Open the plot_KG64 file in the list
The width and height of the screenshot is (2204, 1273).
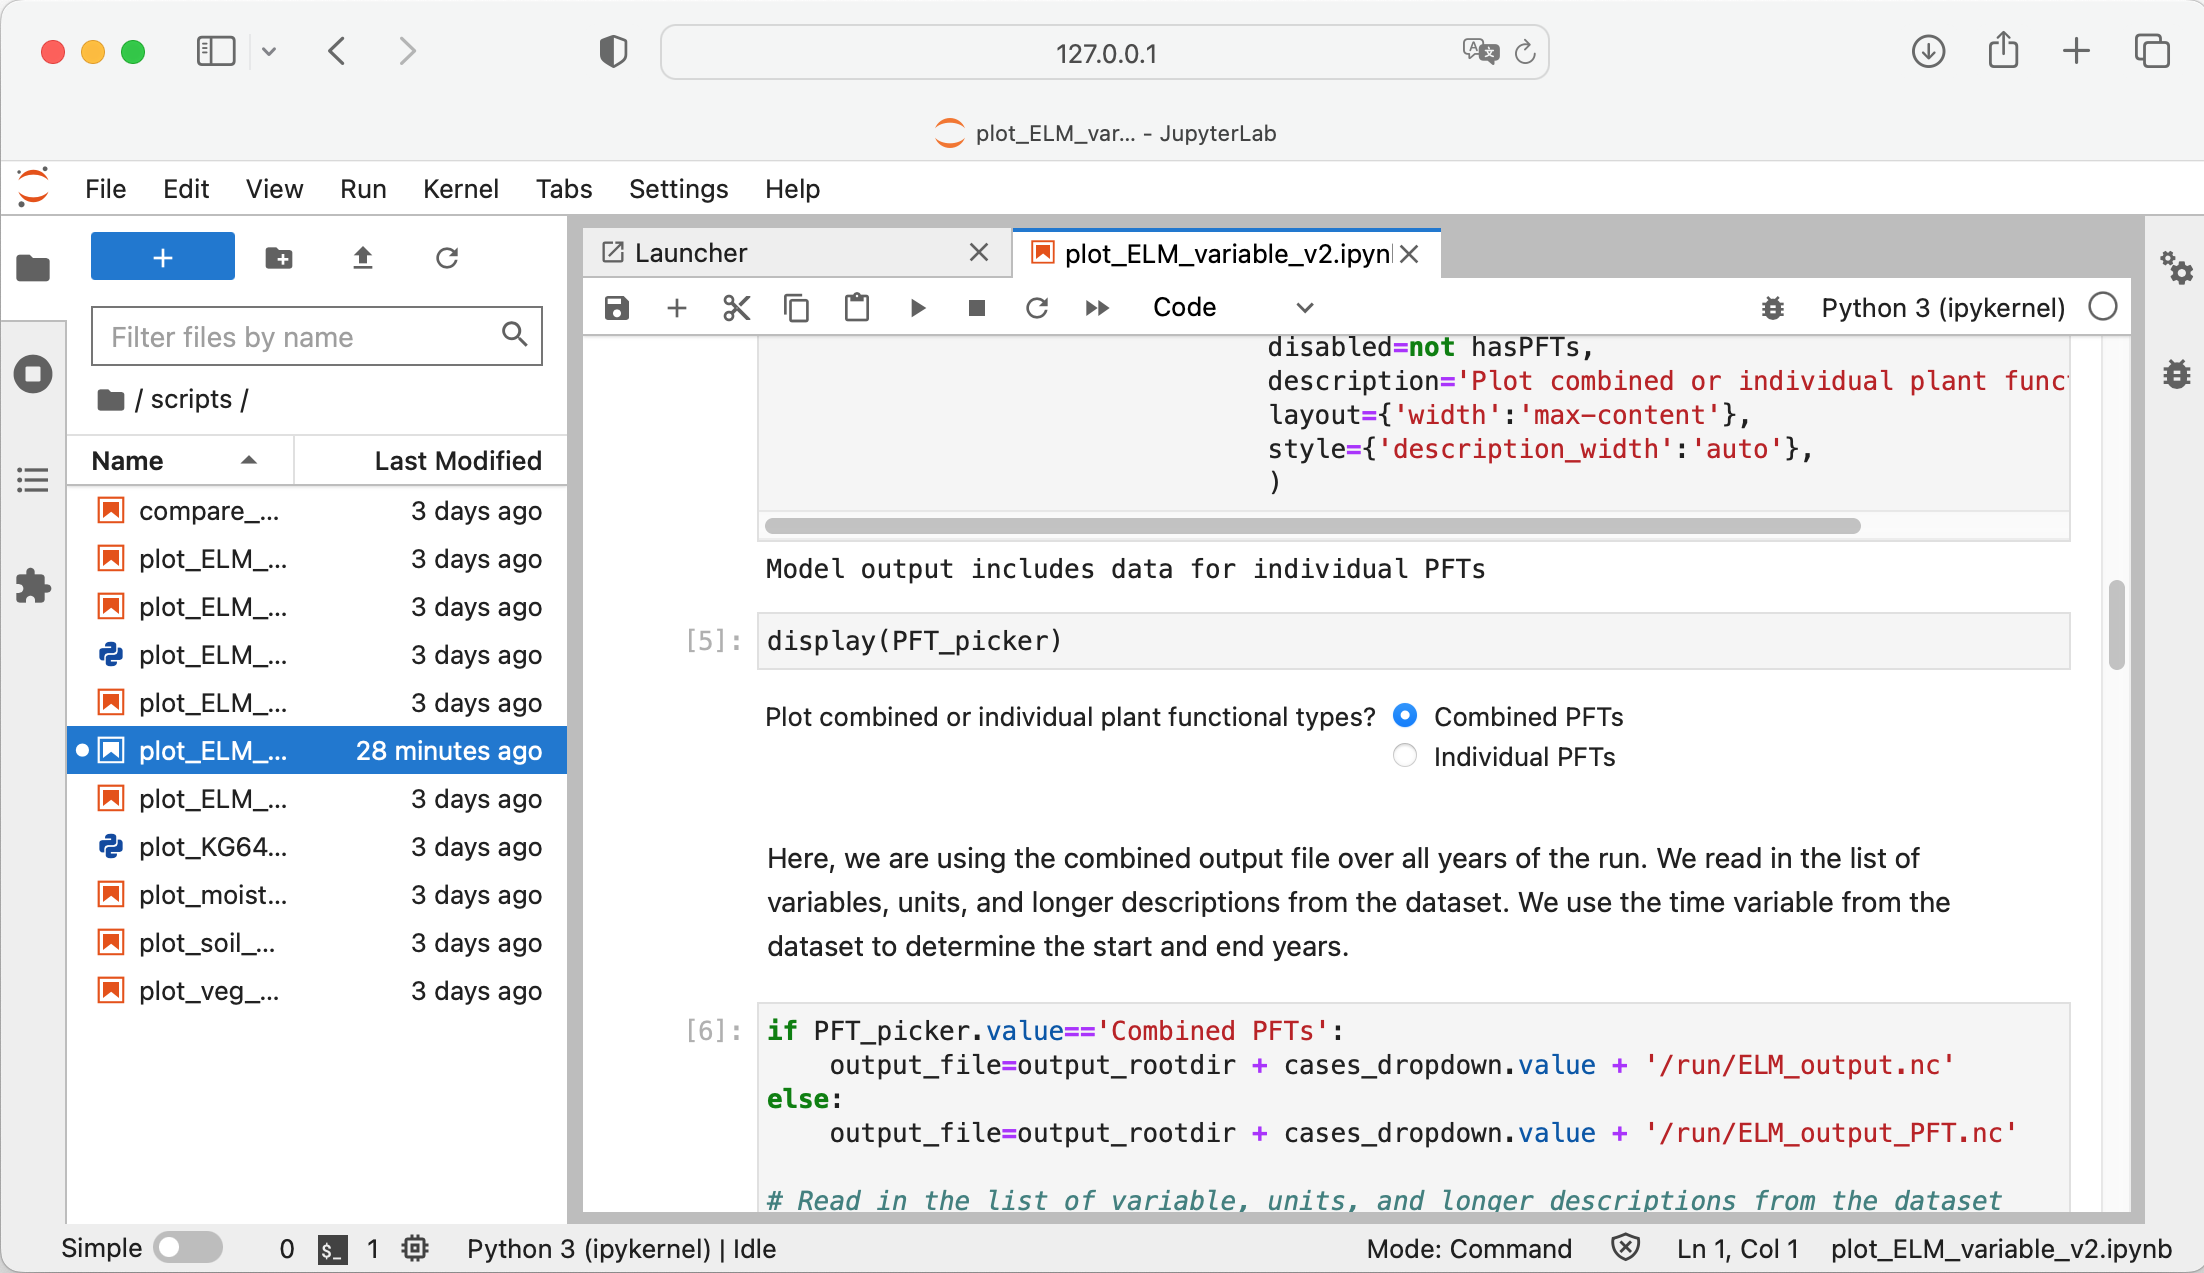pyautogui.click(x=213, y=847)
